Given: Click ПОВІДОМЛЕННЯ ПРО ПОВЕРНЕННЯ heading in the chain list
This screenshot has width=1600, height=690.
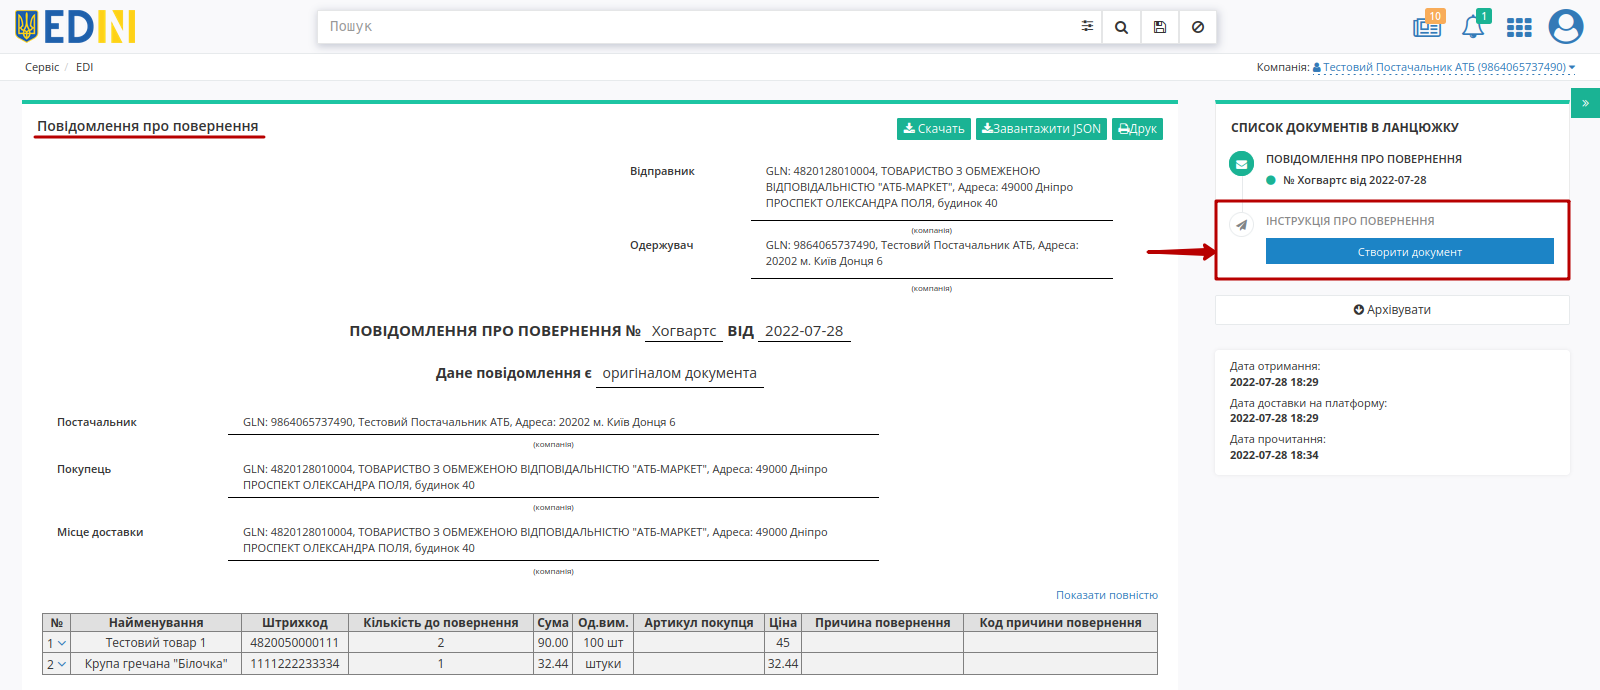Looking at the screenshot, I should (1363, 159).
